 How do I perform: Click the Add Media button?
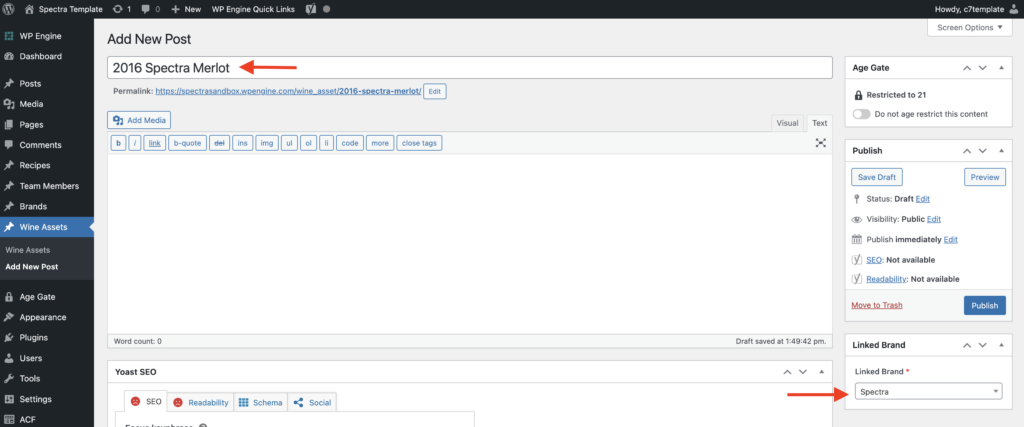[x=139, y=120]
